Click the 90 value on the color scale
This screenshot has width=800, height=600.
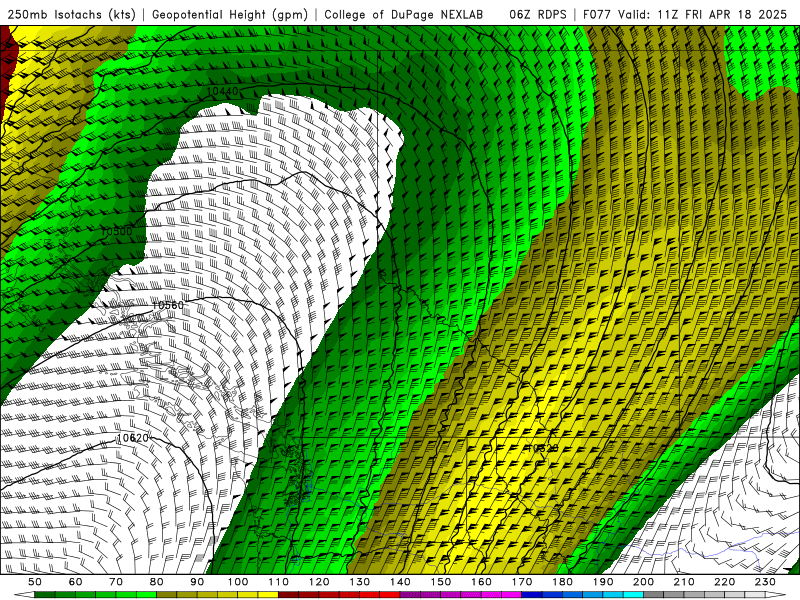click(197, 582)
